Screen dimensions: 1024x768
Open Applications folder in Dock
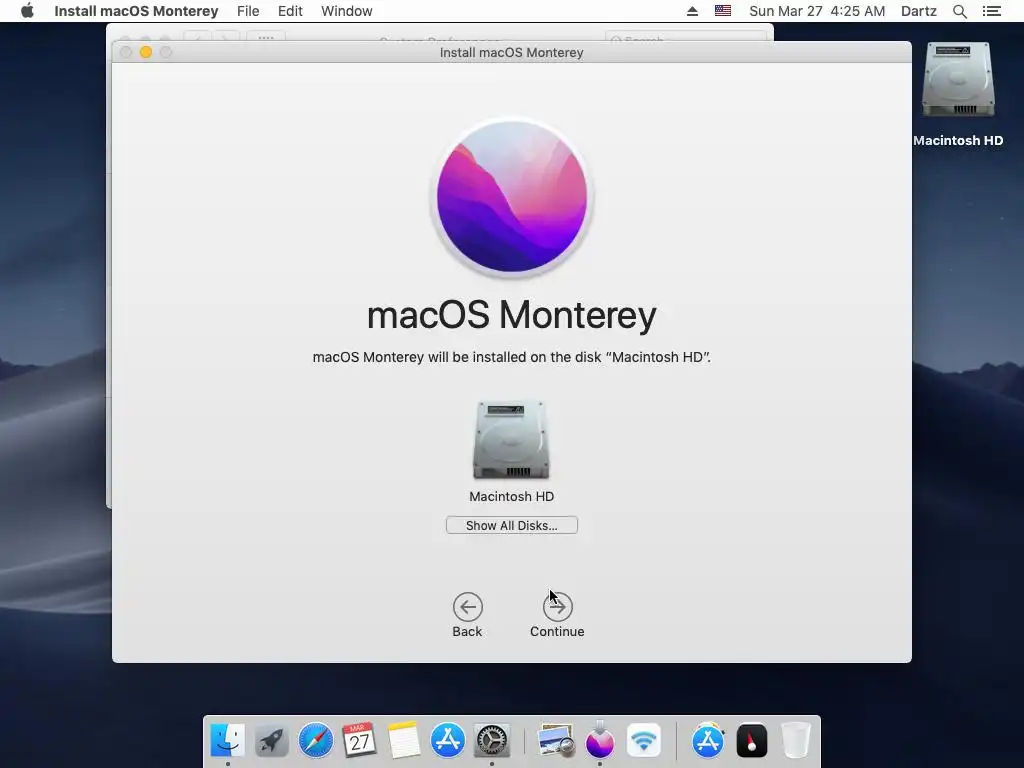pyautogui.click(x=708, y=741)
